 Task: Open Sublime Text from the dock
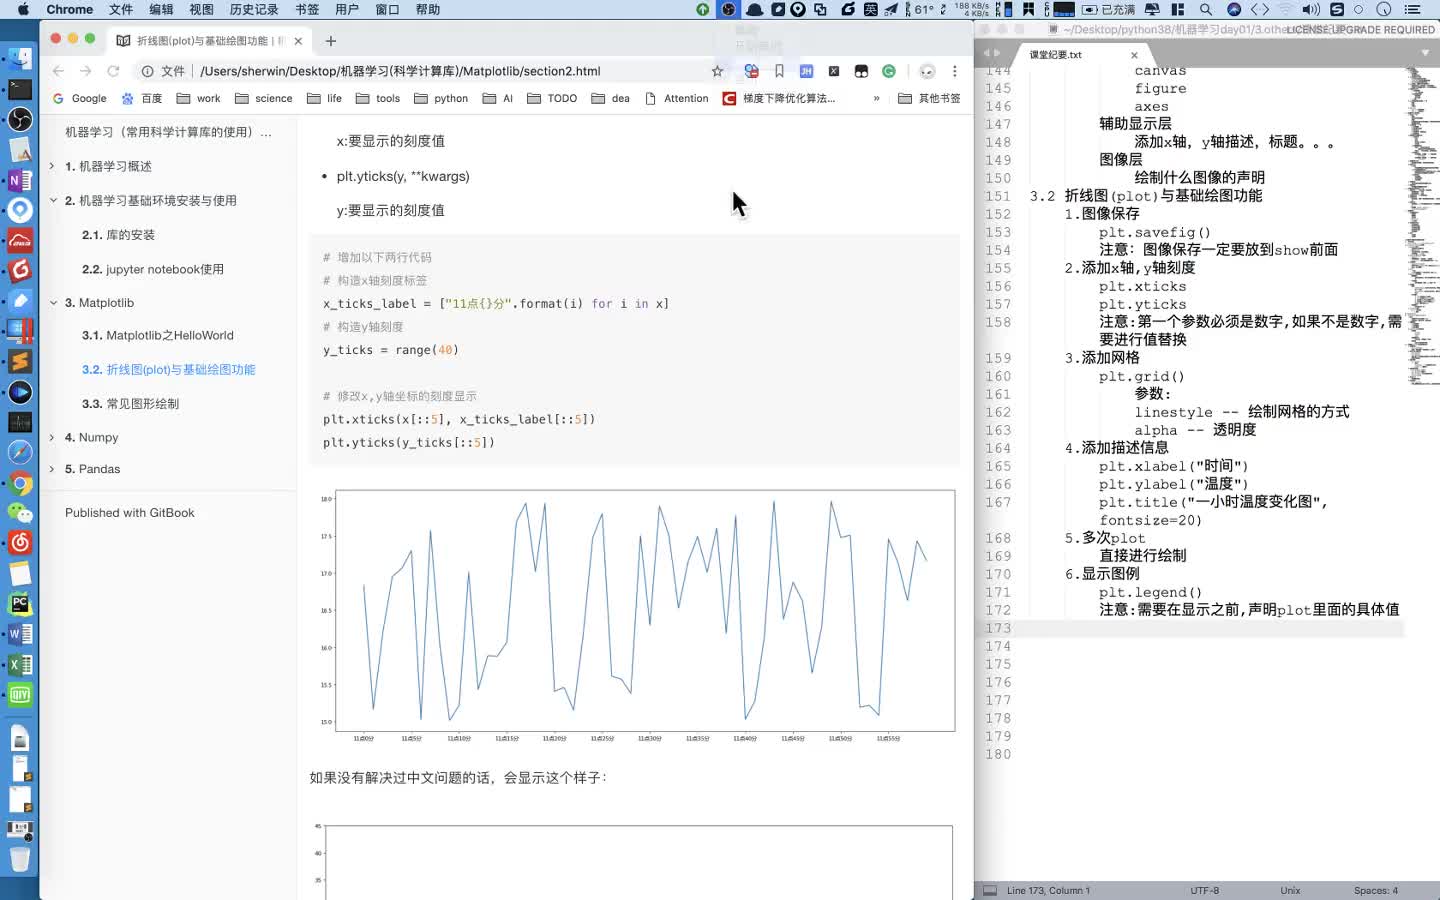tap(20, 361)
